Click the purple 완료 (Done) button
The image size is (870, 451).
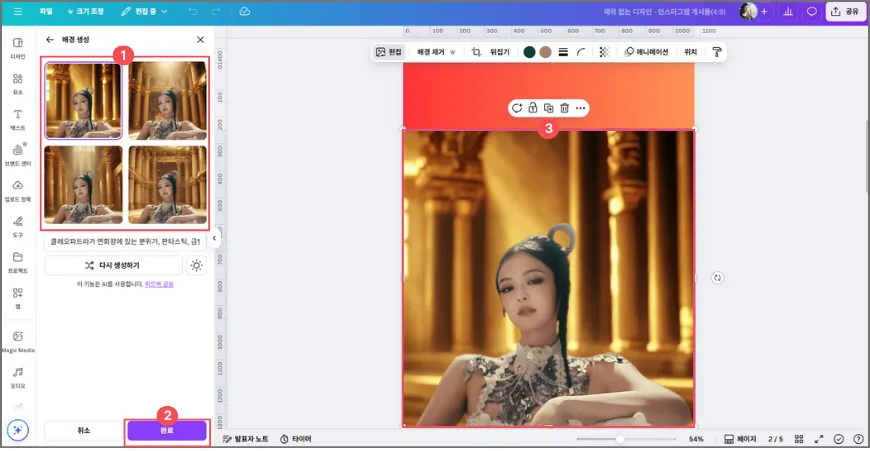point(166,430)
